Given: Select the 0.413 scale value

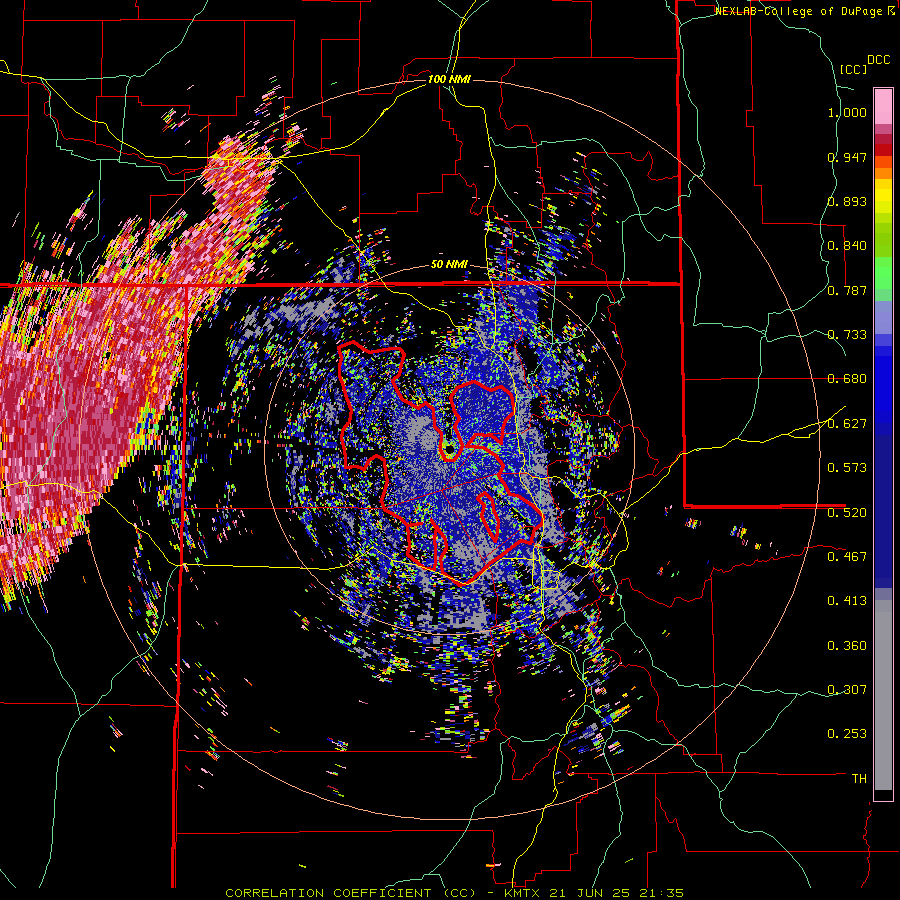Looking at the screenshot, I should pyautogui.click(x=847, y=601).
